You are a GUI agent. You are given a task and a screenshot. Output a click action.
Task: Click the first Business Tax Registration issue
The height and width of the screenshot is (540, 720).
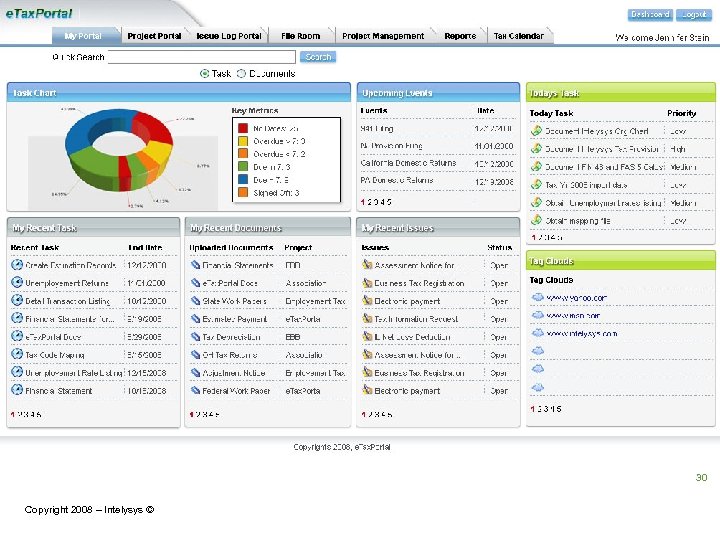click(x=419, y=283)
